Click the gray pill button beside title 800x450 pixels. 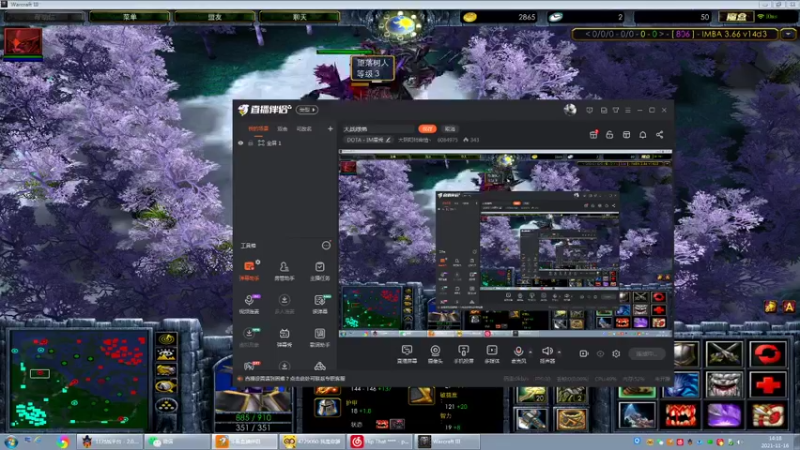pos(449,129)
